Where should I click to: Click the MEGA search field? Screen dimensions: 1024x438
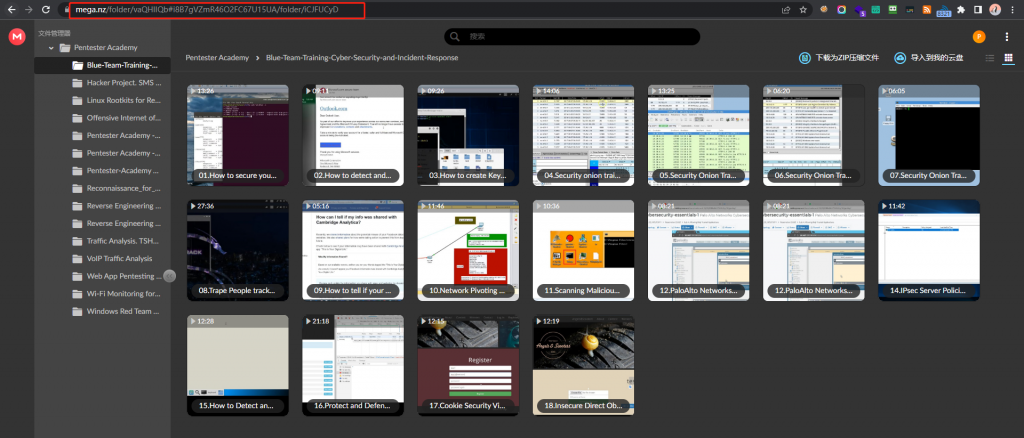572,37
